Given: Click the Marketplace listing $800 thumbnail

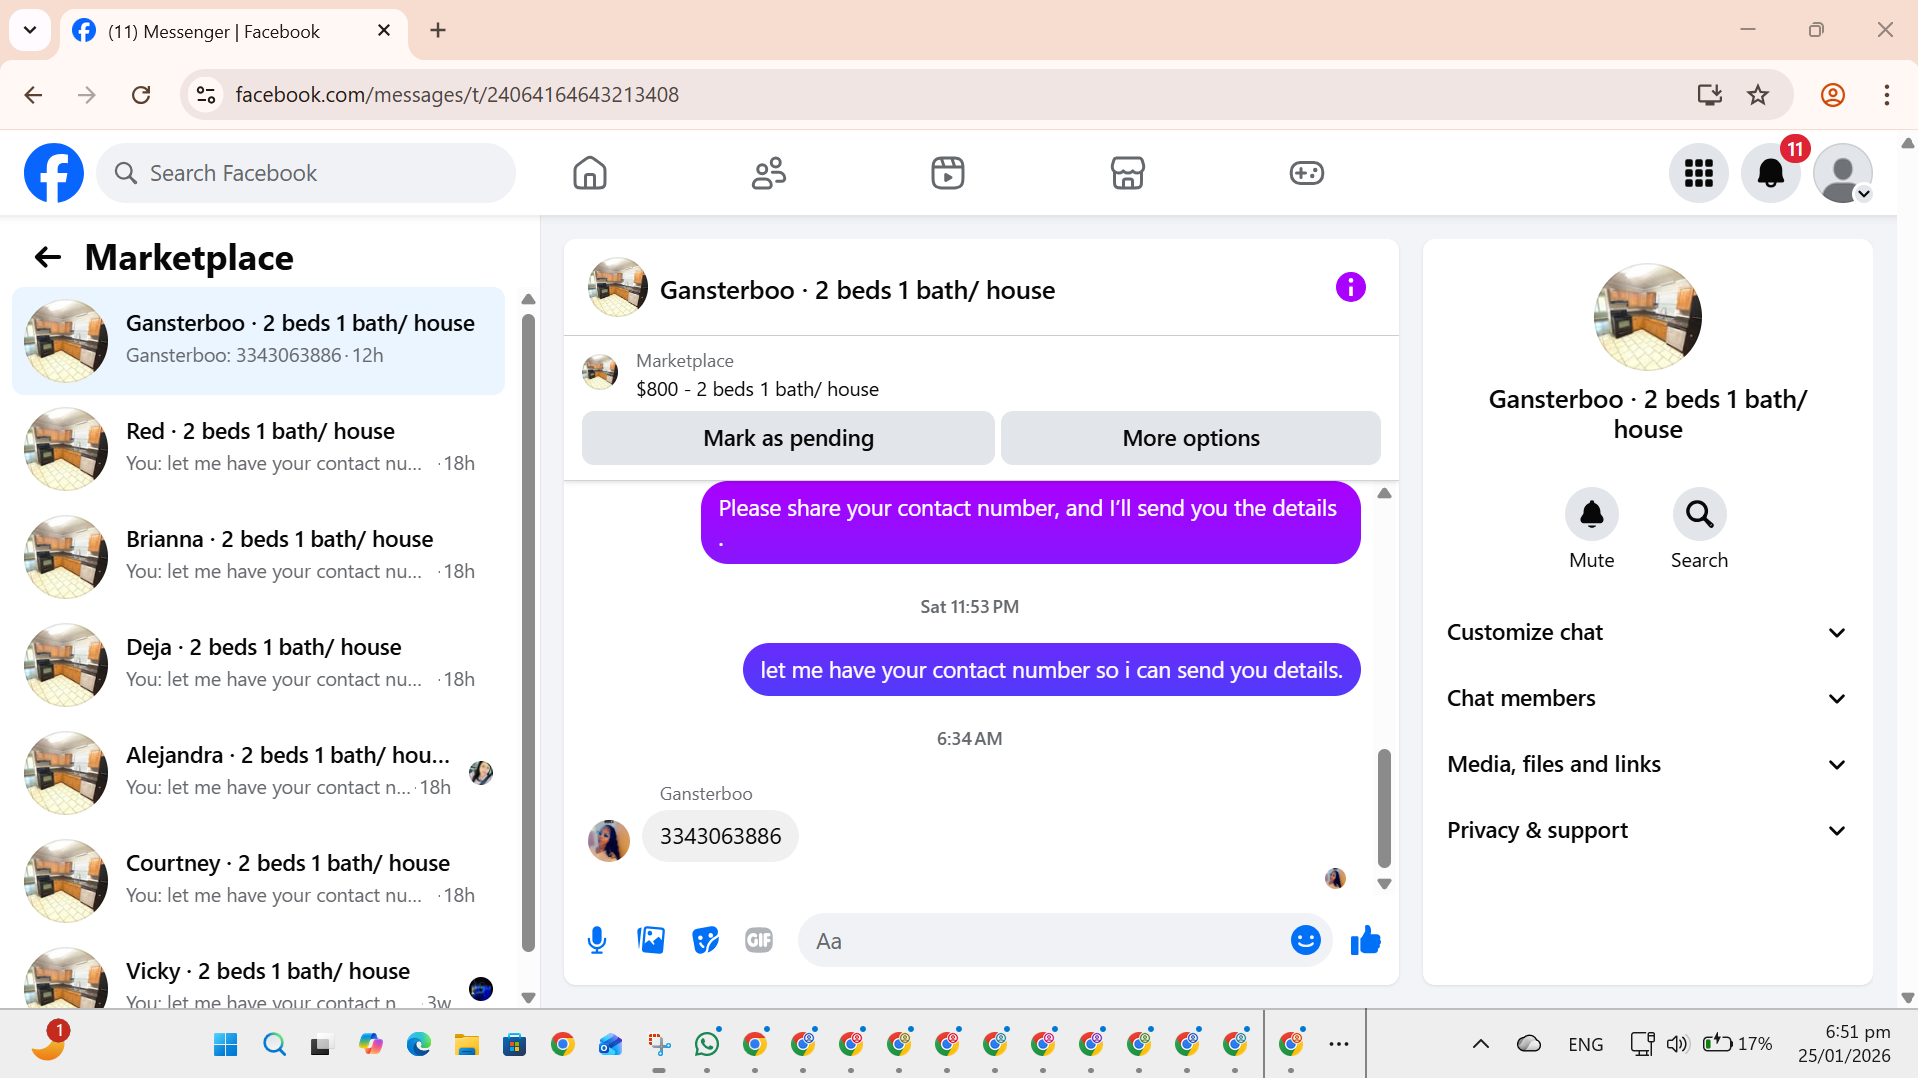Looking at the screenshot, I should (600, 372).
